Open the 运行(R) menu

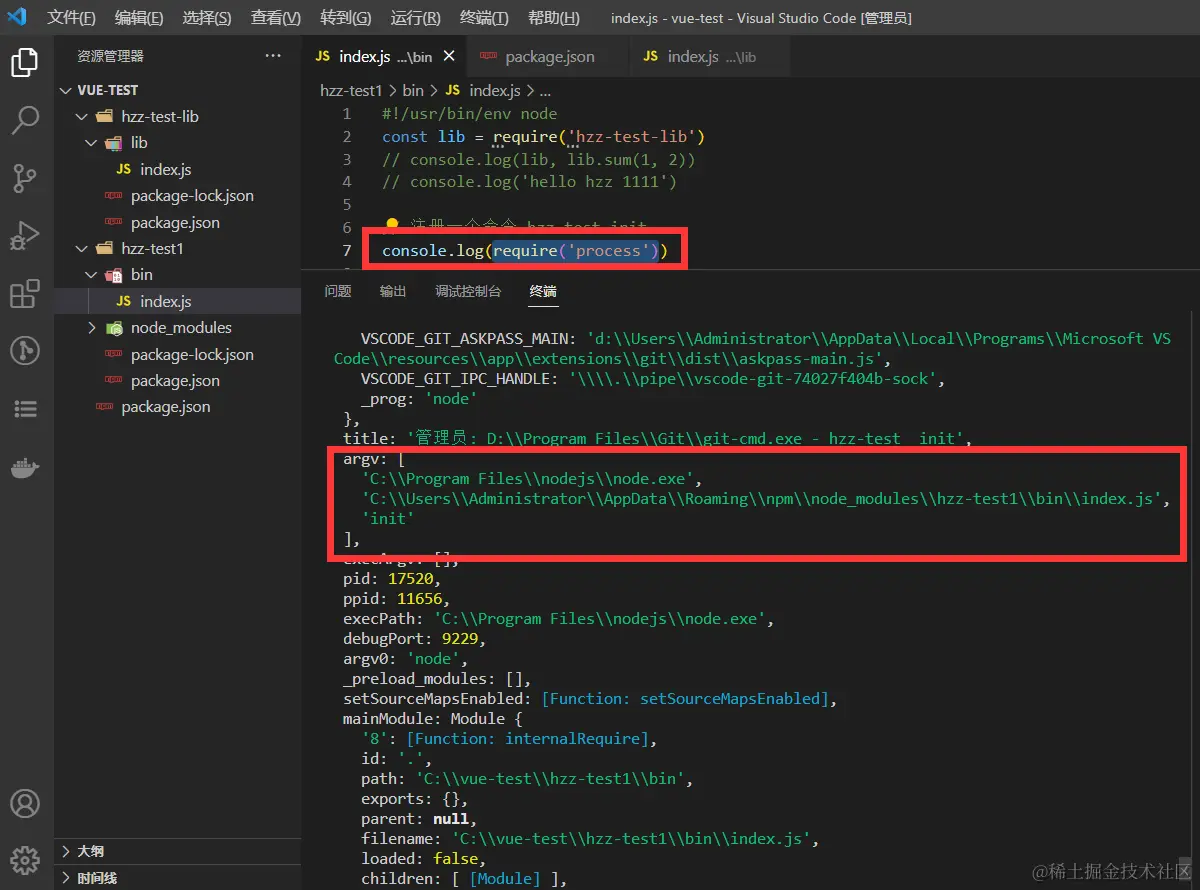[415, 18]
